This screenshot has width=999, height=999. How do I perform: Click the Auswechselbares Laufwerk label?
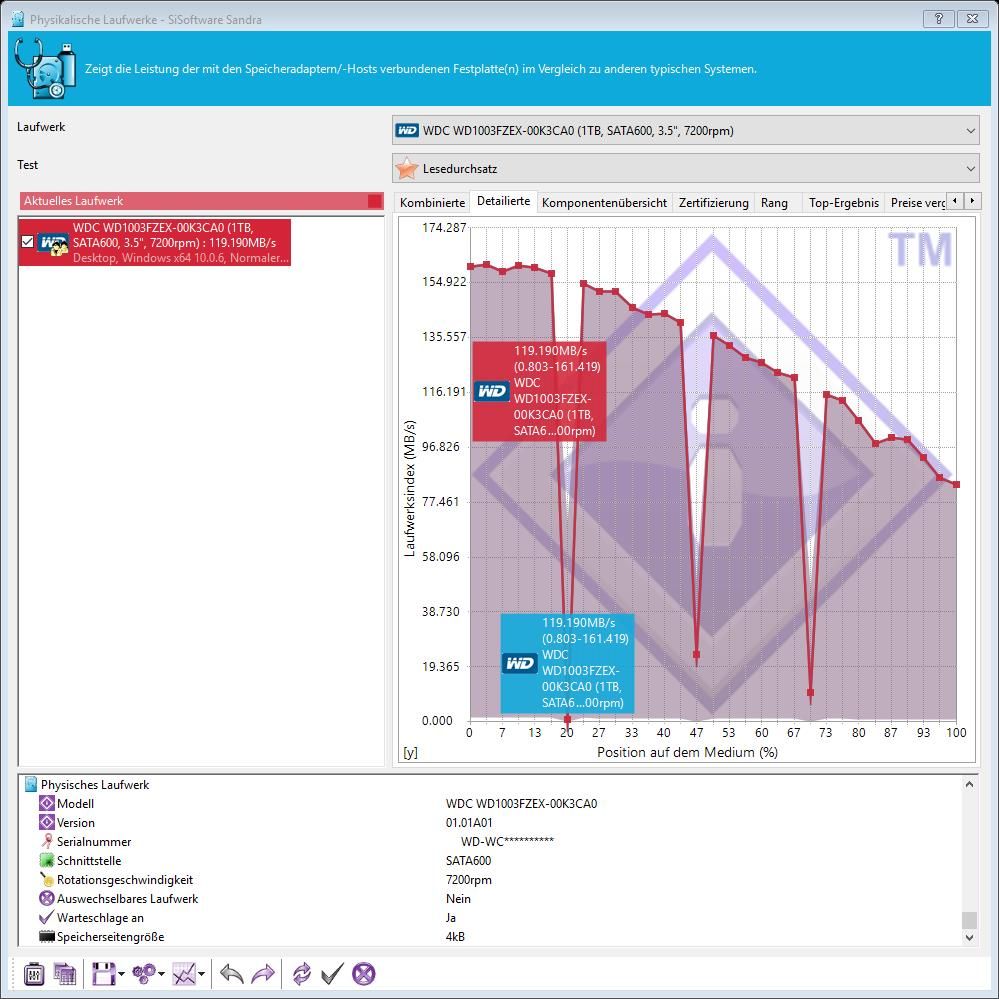point(127,898)
